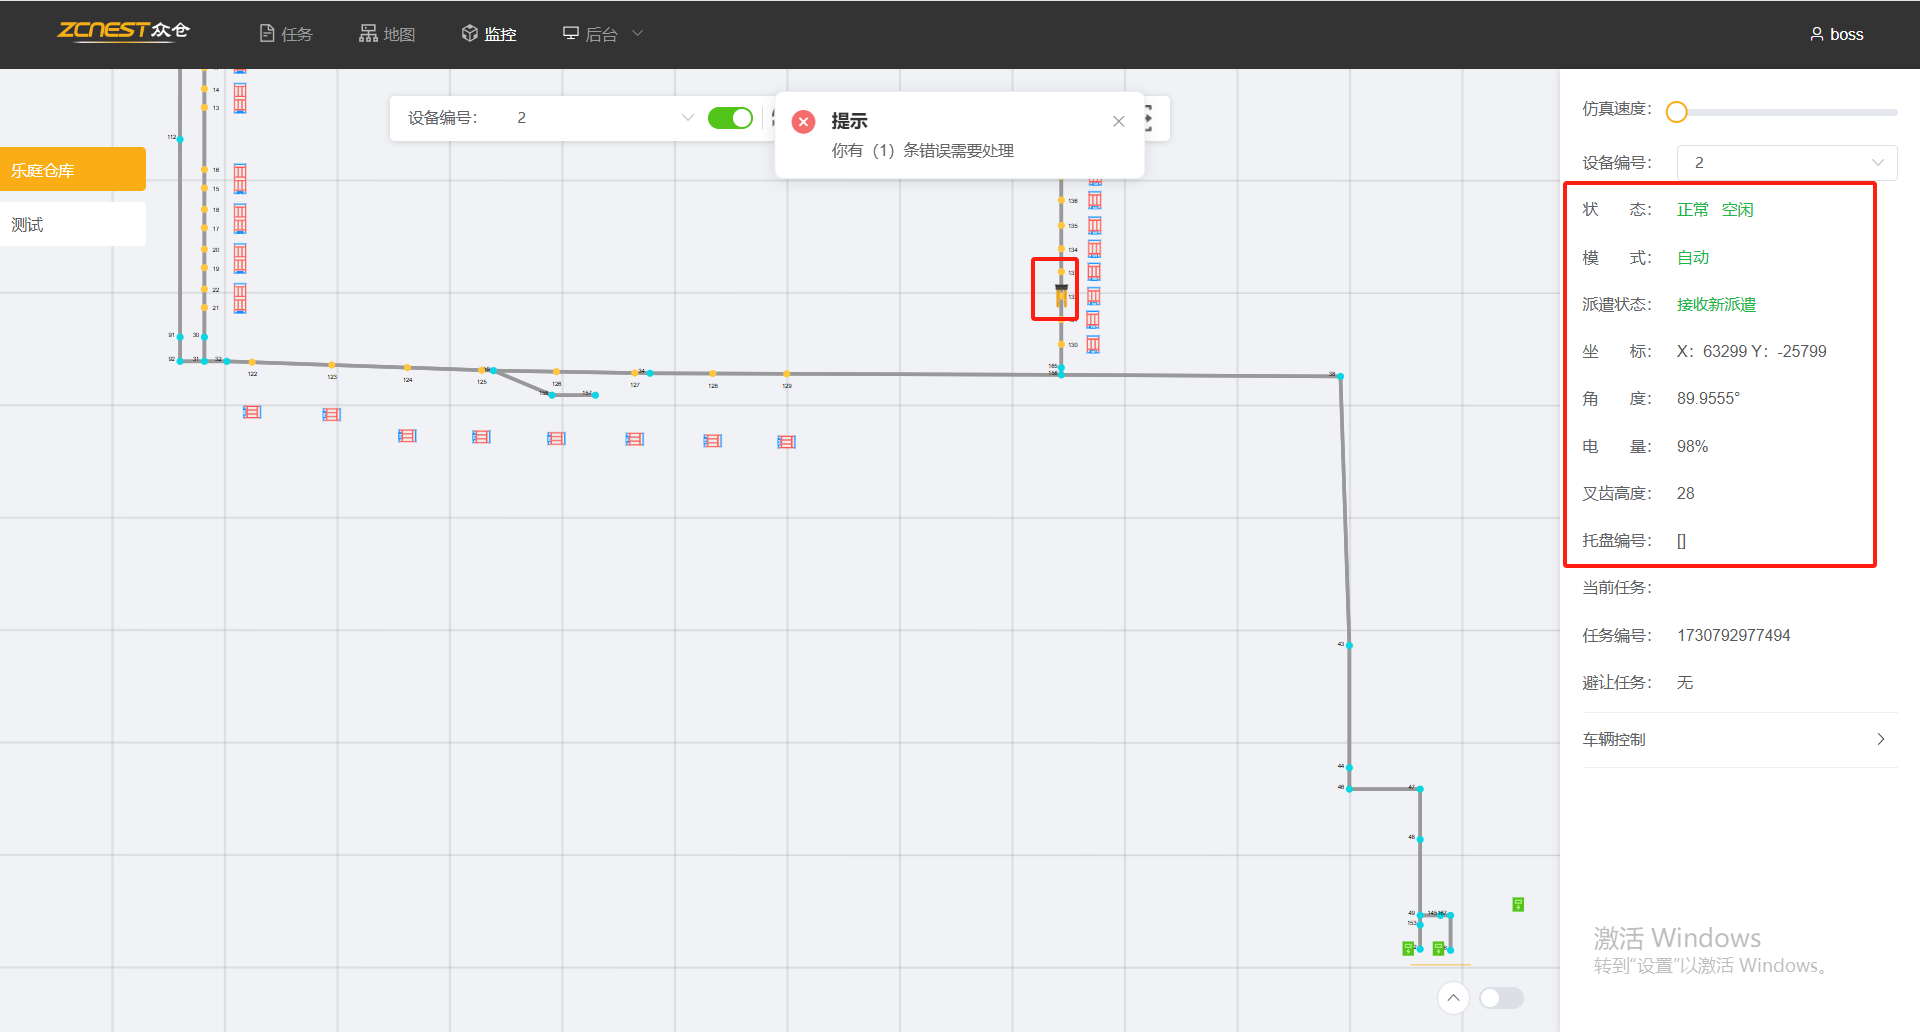The image size is (1920, 1032).
Task: Open the 地图 menu item
Action: tap(387, 34)
